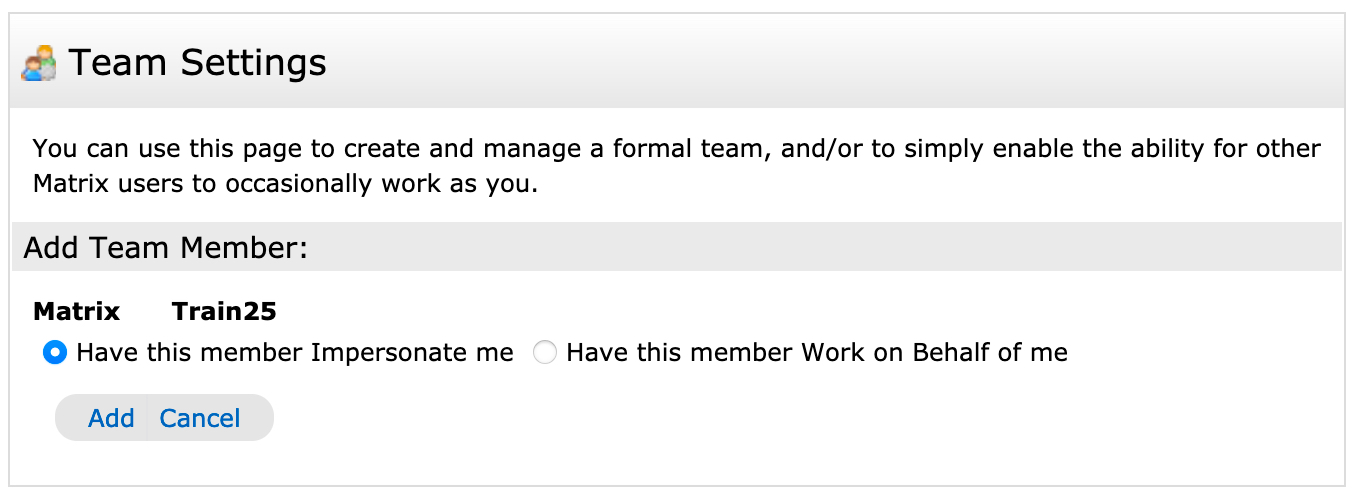Screen dimensions: 1362x502
Task: Click the Team Settings people icon
Action: 39,64
